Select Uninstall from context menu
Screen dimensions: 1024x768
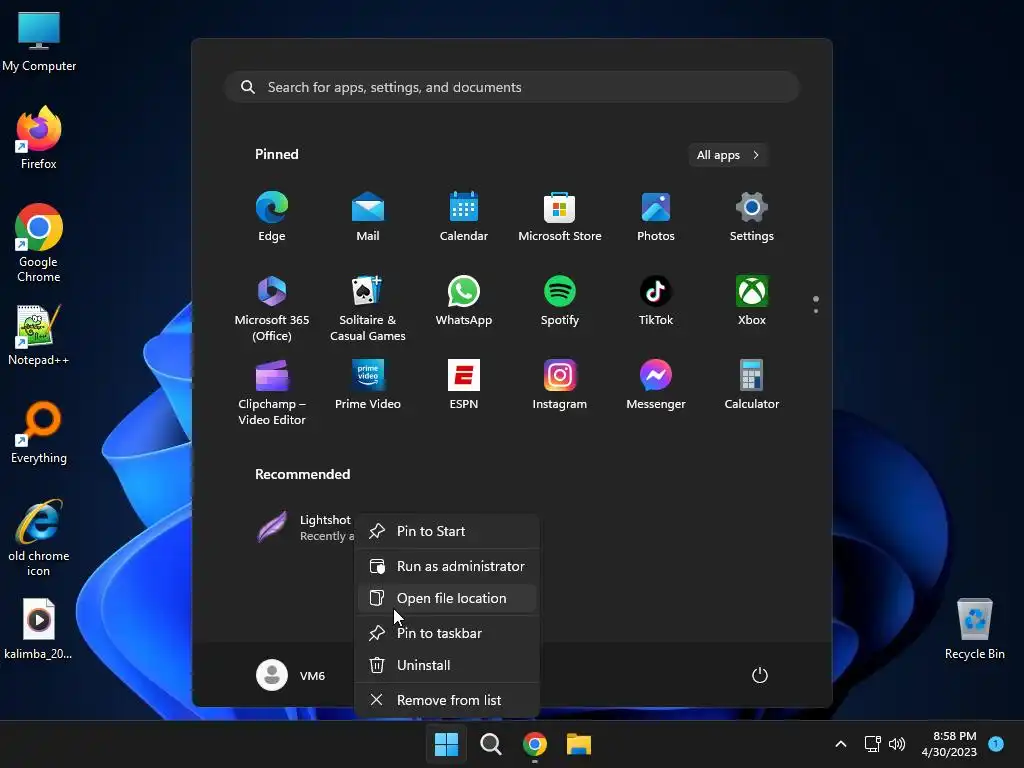[x=447, y=665]
